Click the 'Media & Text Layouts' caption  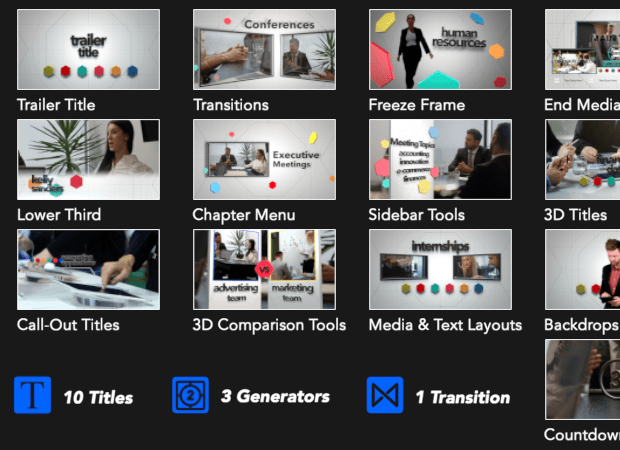click(445, 325)
